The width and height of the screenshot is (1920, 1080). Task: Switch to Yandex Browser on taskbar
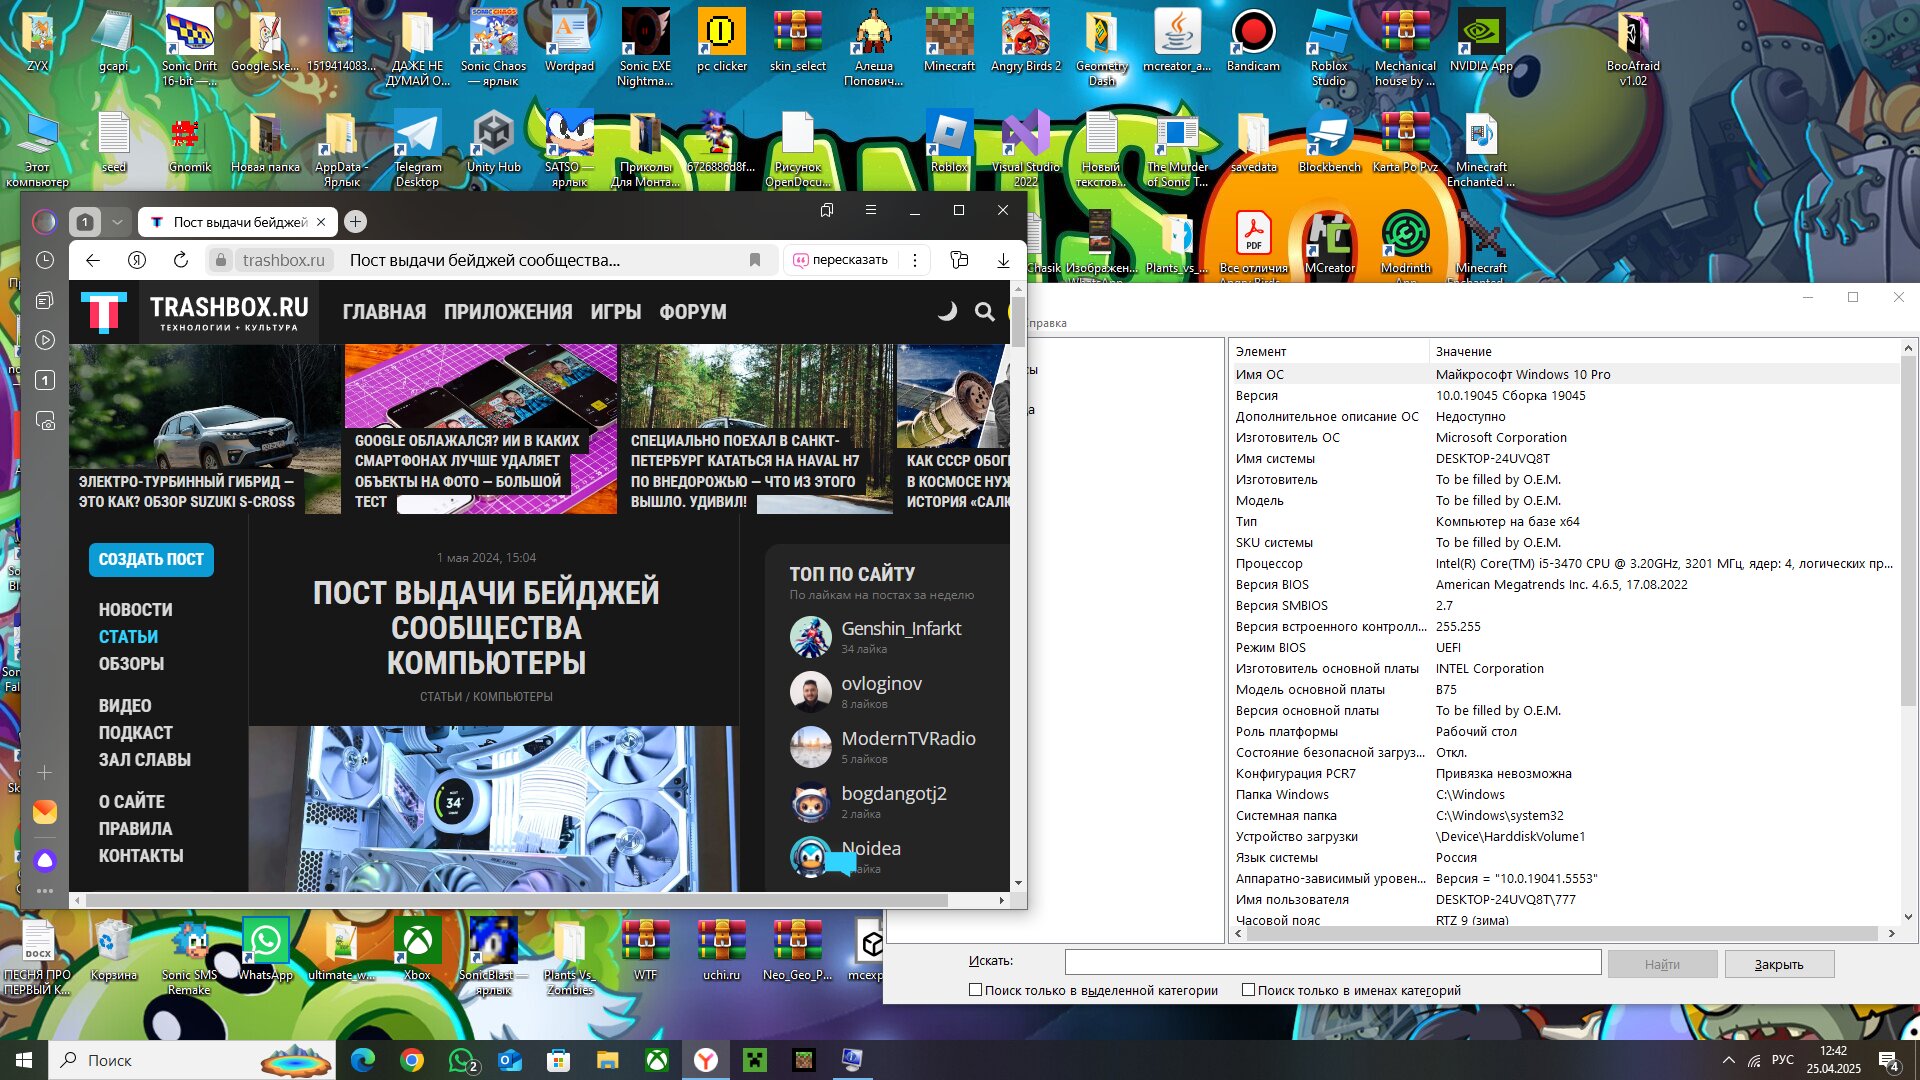pos(706,1060)
